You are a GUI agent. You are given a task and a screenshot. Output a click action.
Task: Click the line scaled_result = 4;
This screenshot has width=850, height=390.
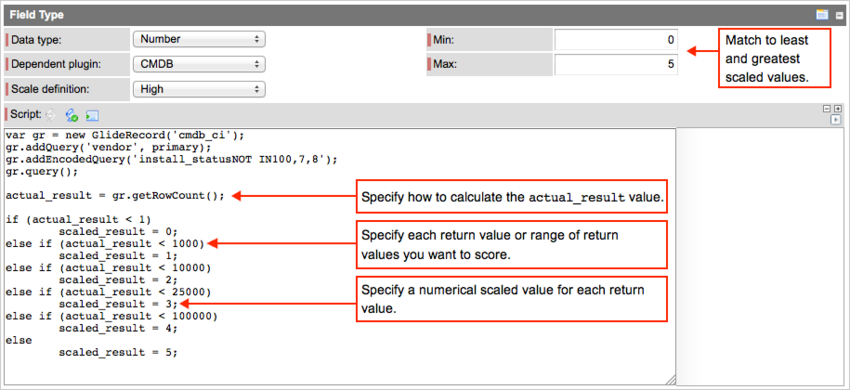point(118,328)
